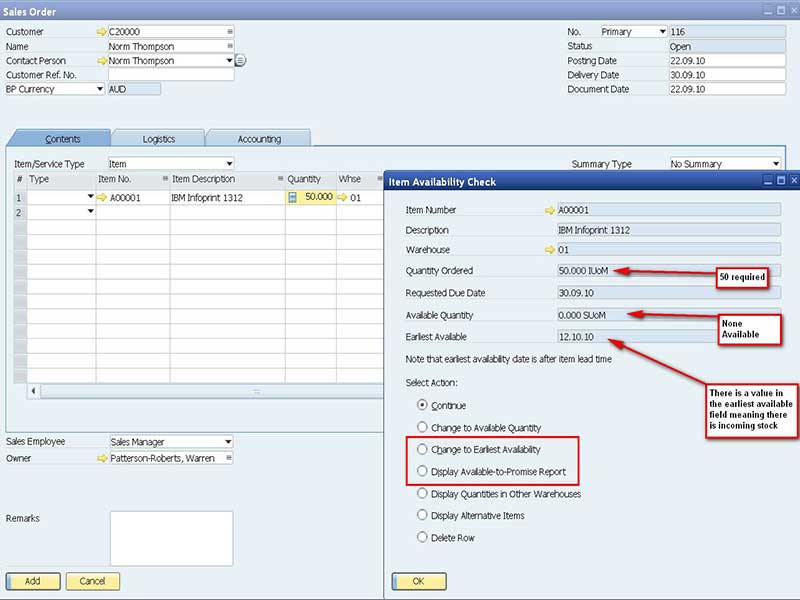The image size is (800, 600).
Task: Click the link arrow beside Owner Patterson-Roberts, Warren
Action: (x=104, y=458)
